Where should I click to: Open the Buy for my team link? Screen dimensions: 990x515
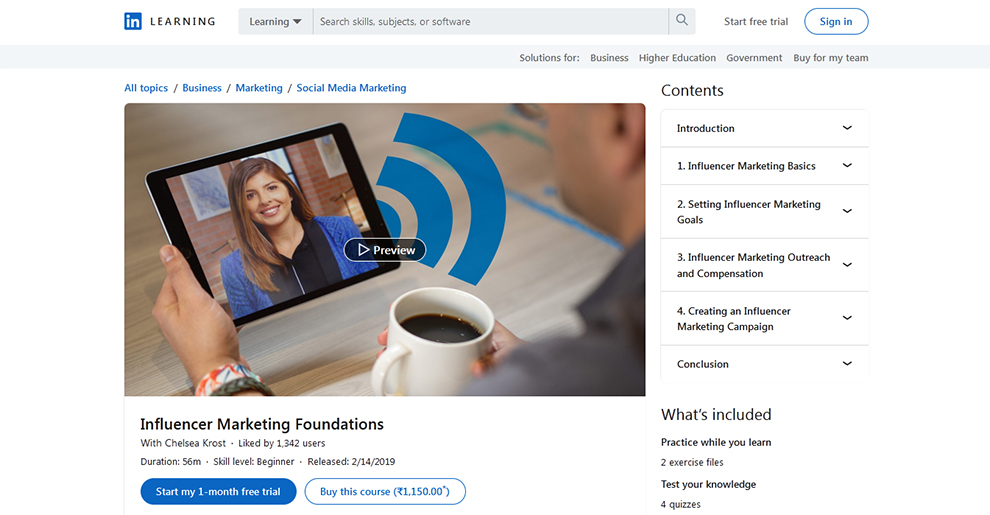[x=831, y=57]
